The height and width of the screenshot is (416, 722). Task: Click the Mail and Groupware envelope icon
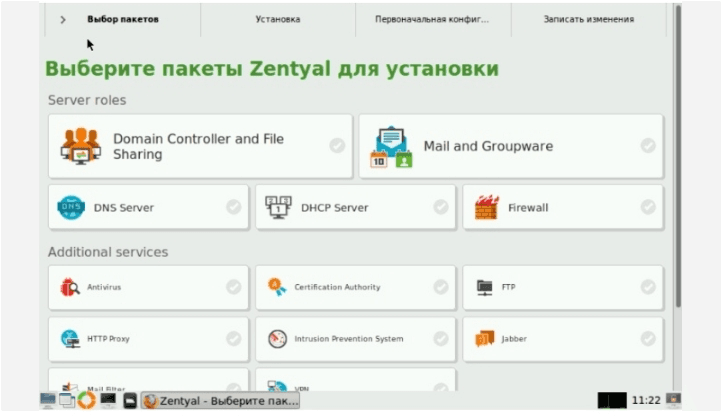pyautogui.click(x=391, y=146)
